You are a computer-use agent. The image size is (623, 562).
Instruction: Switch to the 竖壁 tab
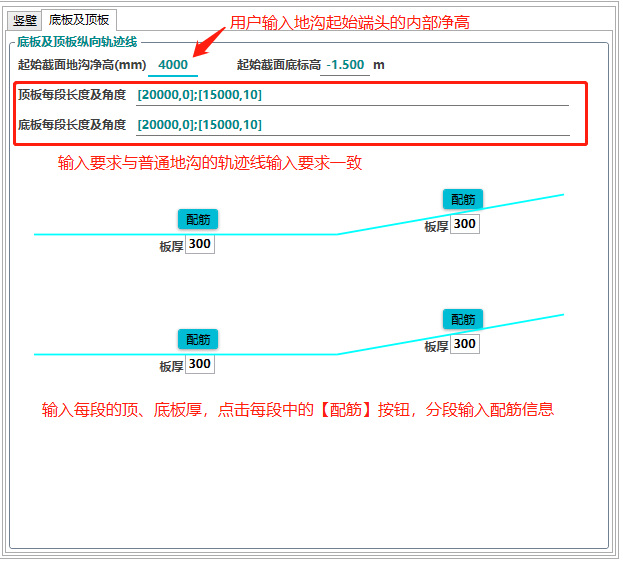pyautogui.click(x=24, y=20)
